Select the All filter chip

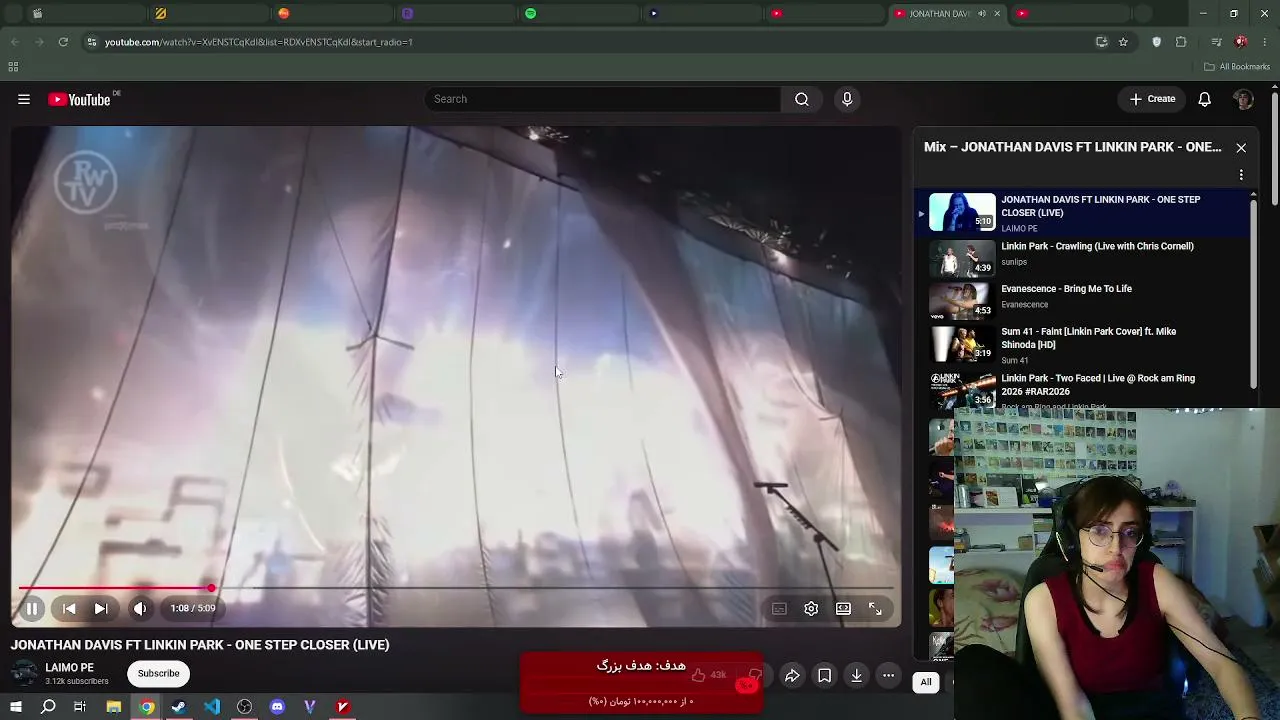(x=926, y=682)
